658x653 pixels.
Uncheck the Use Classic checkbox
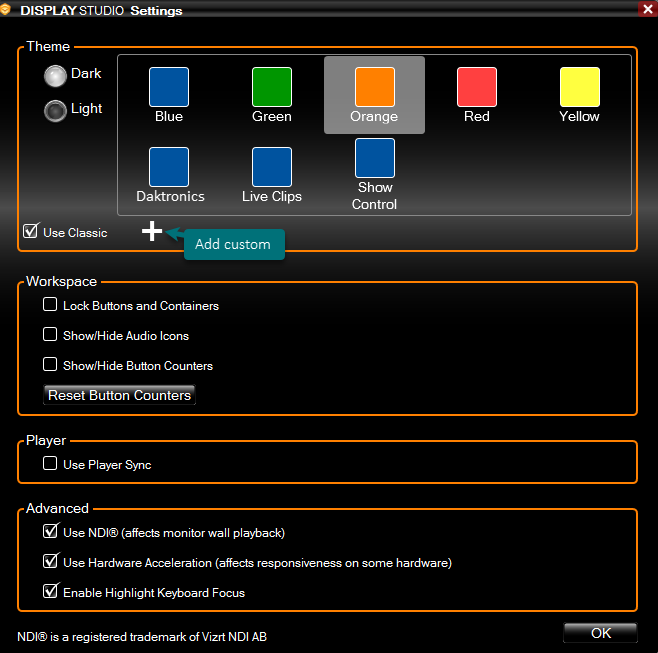[31, 232]
